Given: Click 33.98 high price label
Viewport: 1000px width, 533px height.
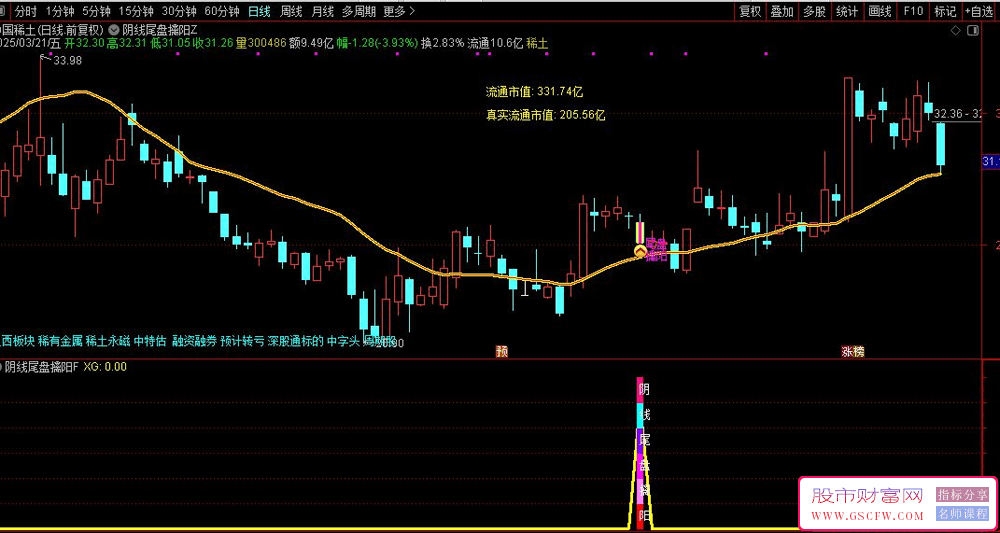Looking at the screenshot, I should tap(68, 61).
